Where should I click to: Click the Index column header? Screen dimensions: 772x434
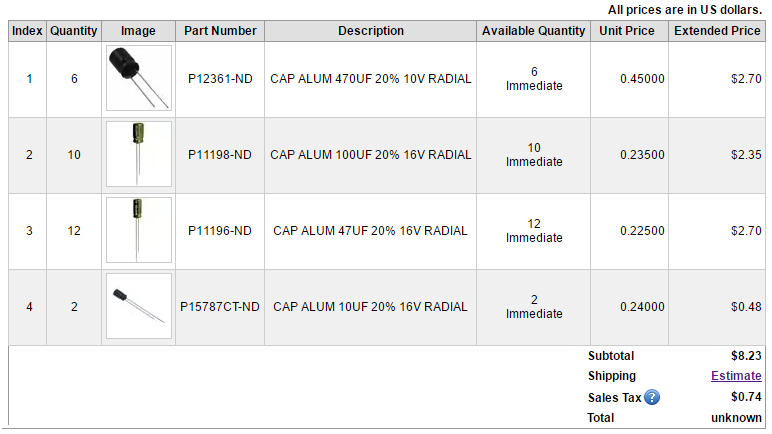pos(28,31)
